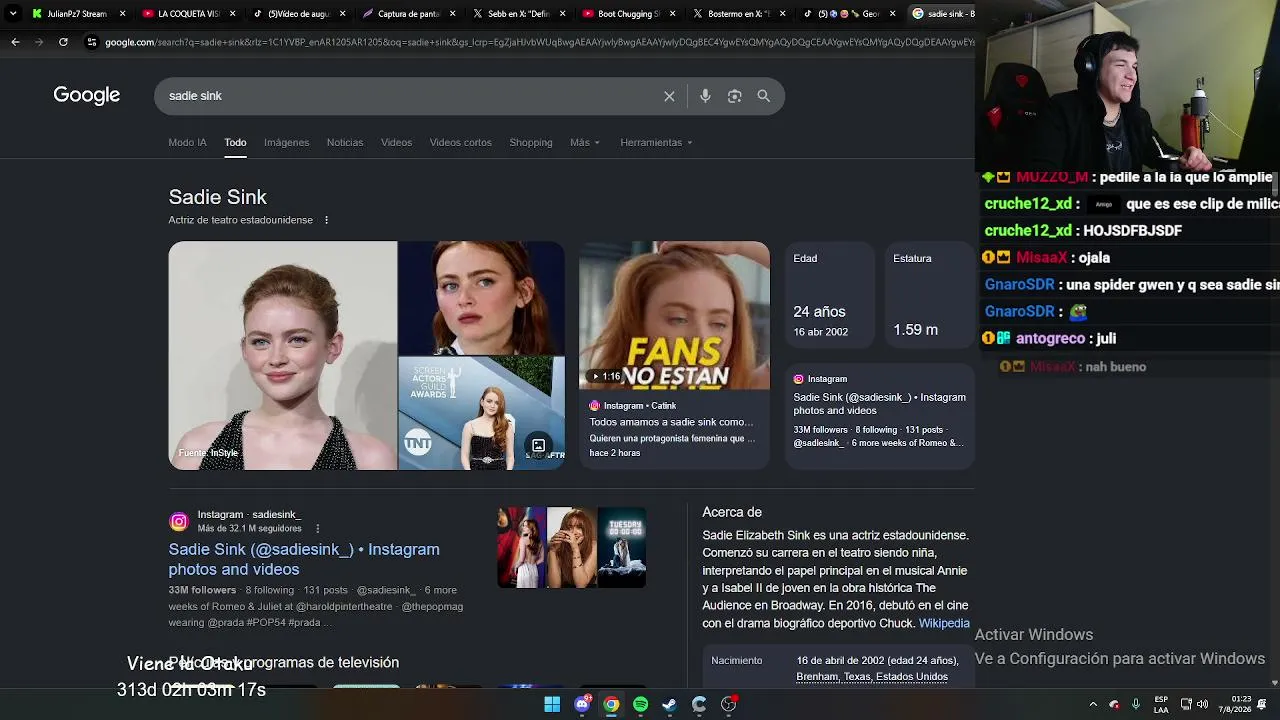Open the image gallery icon on the awards photo
1280x720 pixels.
point(538,446)
